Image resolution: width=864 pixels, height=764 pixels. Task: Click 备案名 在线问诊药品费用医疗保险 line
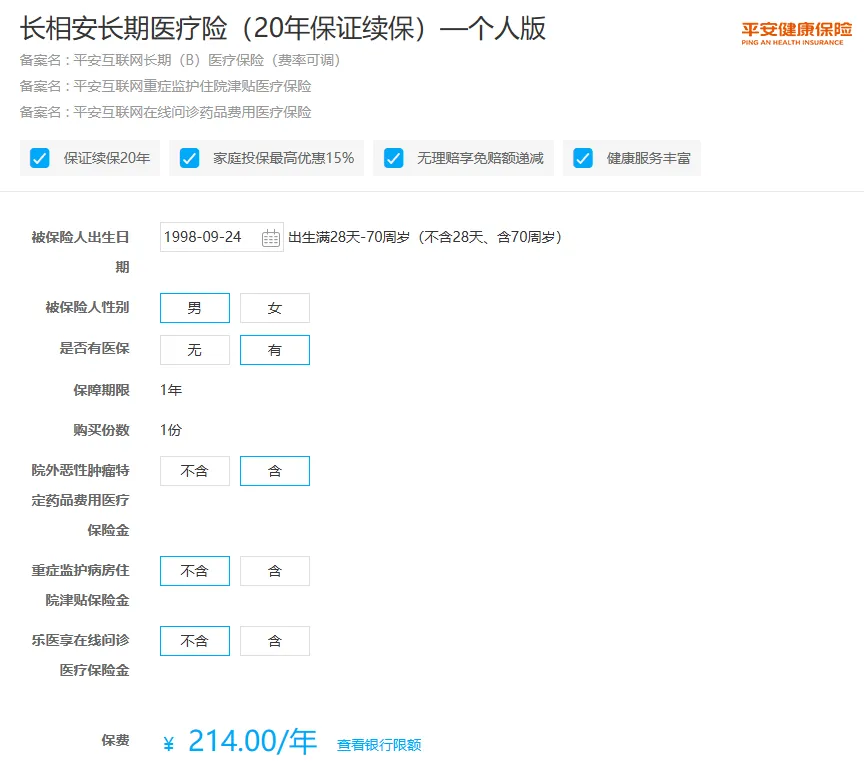(165, 112)
